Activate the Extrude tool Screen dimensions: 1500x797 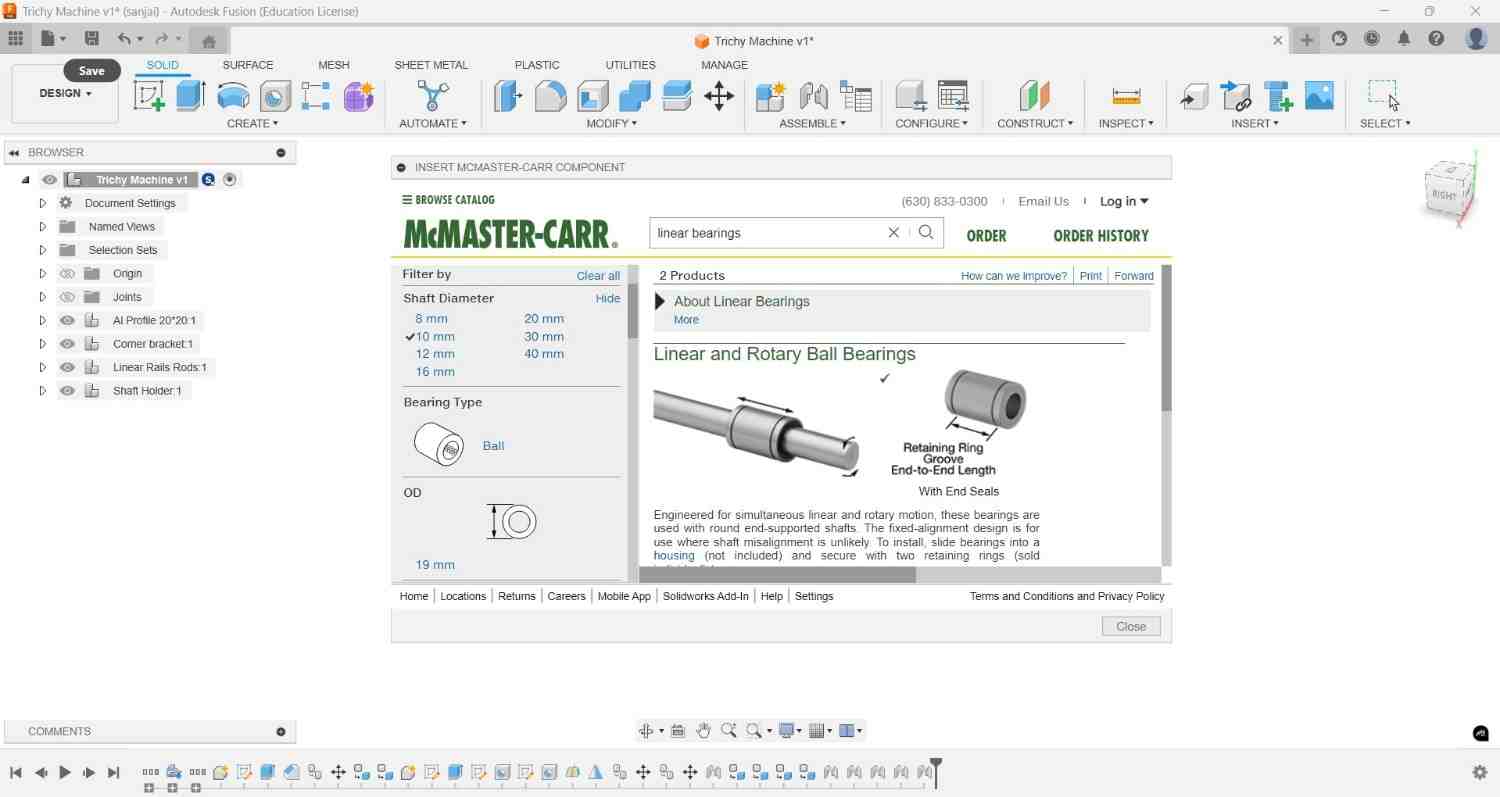coord(188,96)
